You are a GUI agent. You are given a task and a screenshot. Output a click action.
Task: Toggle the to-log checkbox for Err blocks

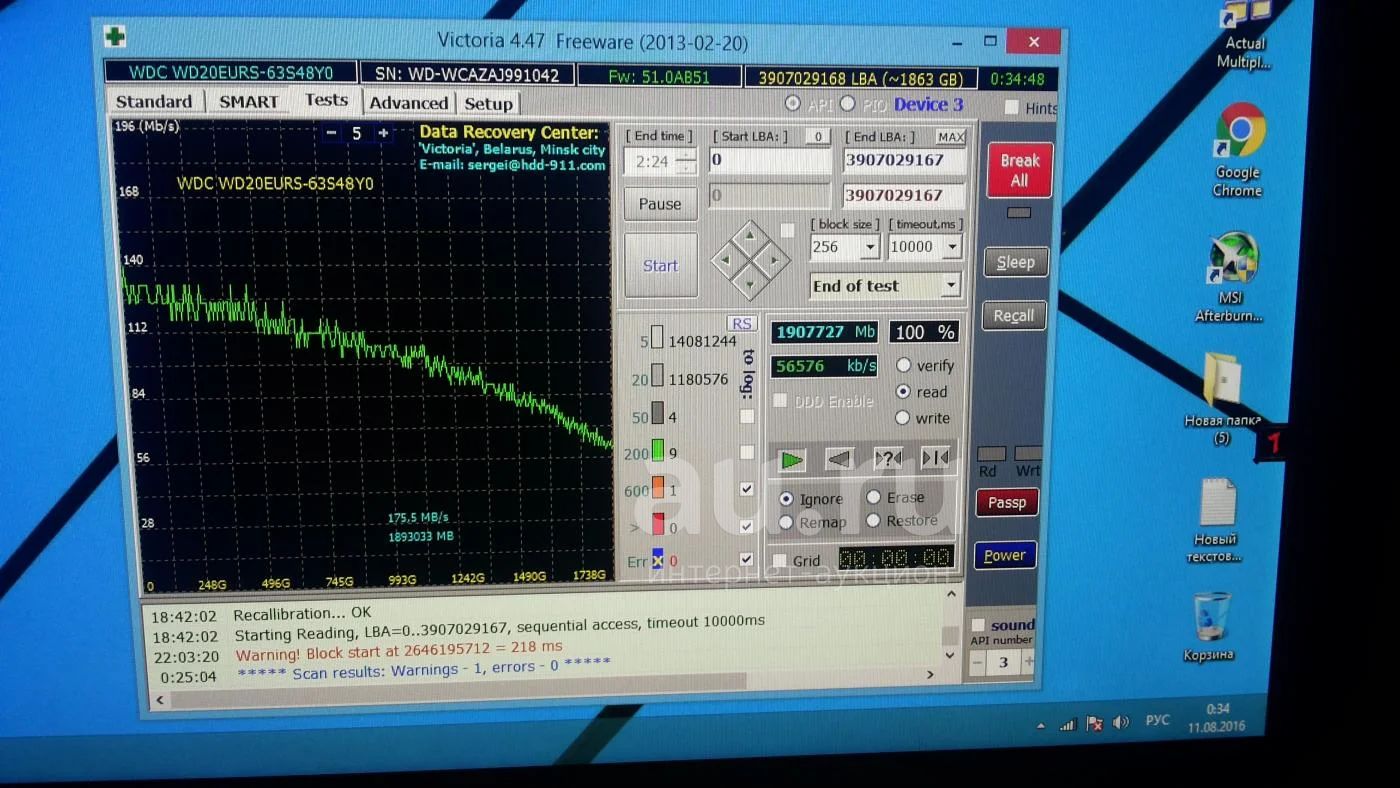pyautogui.click(x=746, y=559)
